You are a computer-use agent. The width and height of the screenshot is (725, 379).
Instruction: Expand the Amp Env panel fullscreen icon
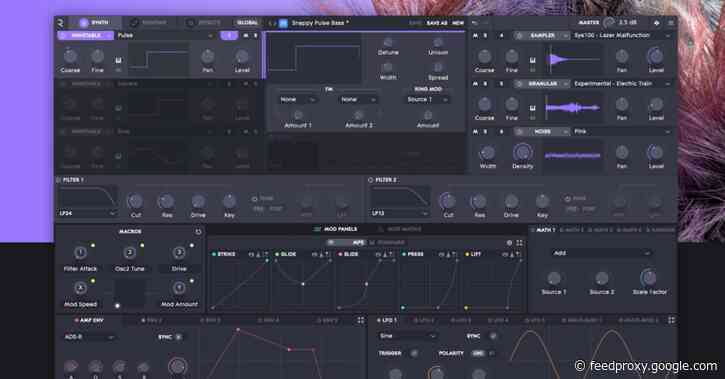360,320
